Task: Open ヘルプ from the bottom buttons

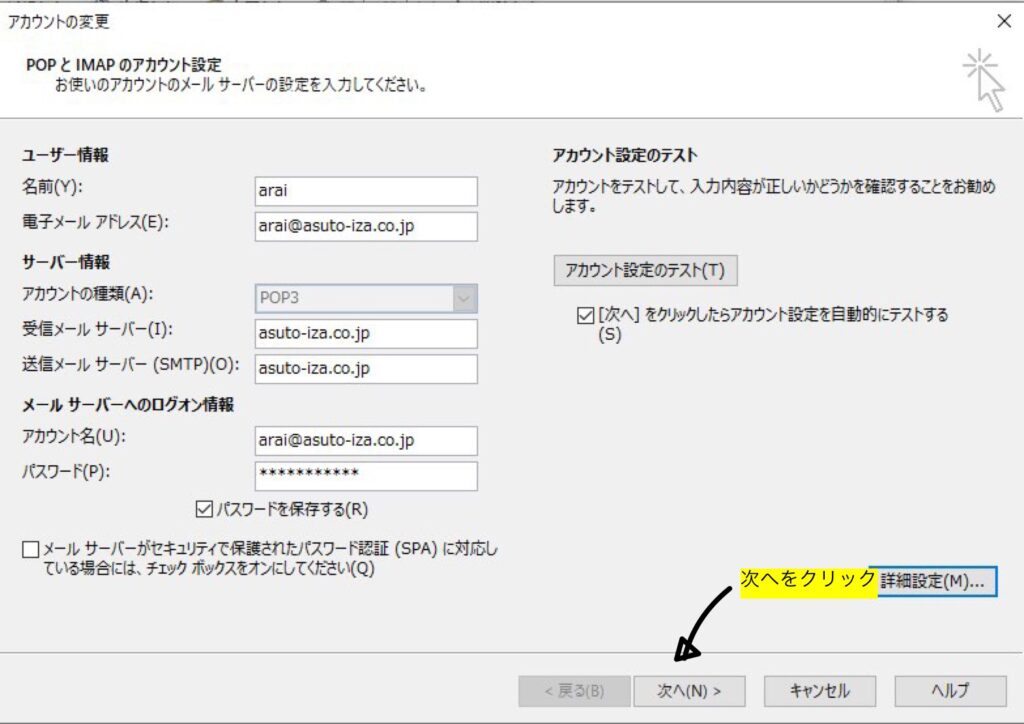Action: coord(949,690)
